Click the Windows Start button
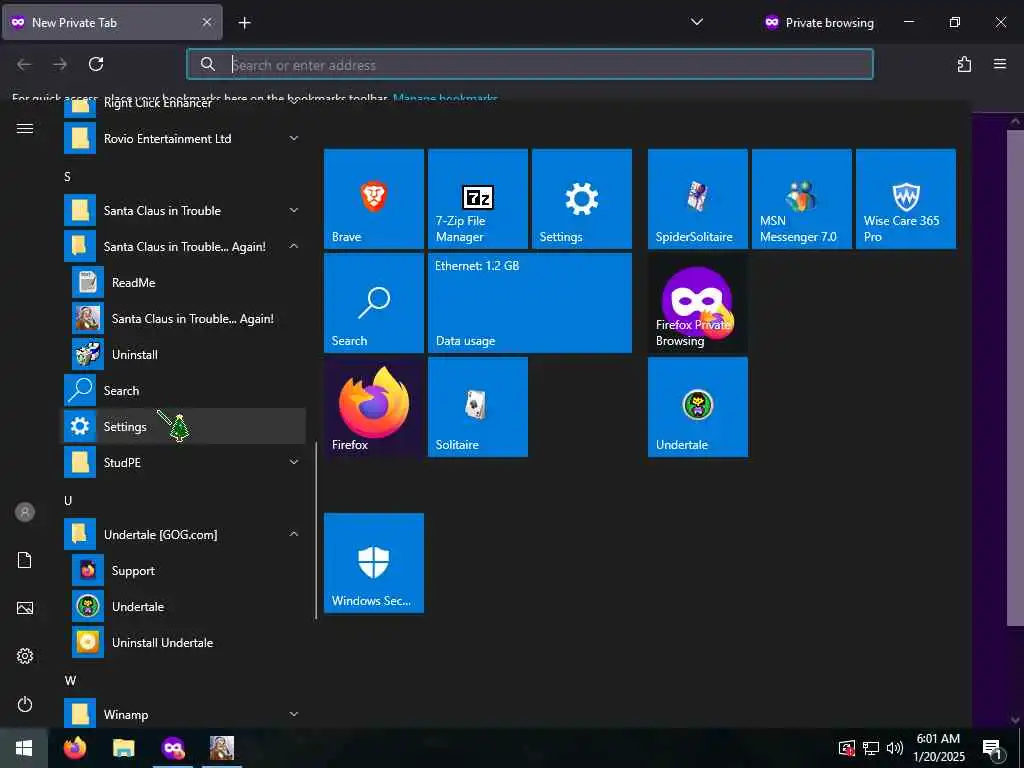1024x768 pixels. coord(24,748)
